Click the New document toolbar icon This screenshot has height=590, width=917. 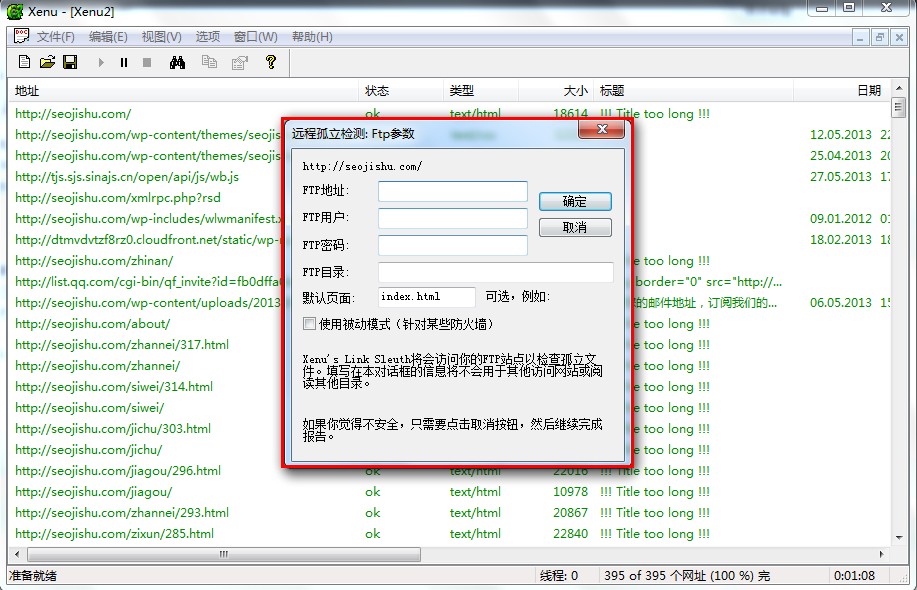(x=25, y=62)
